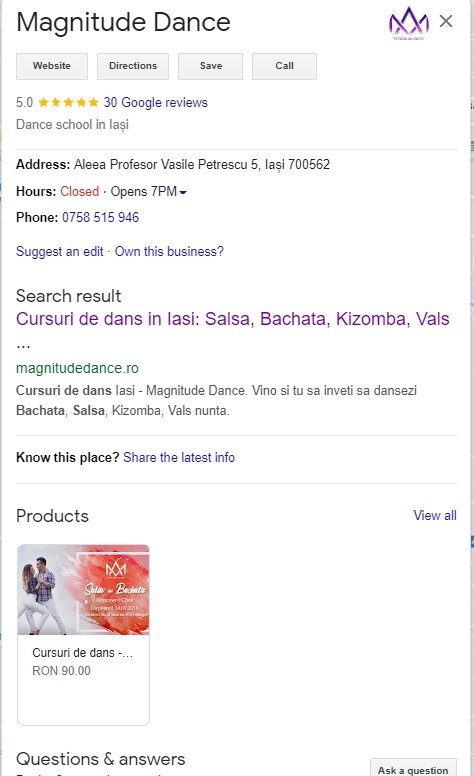Click the Magnitude Dance crown logo

409,23
